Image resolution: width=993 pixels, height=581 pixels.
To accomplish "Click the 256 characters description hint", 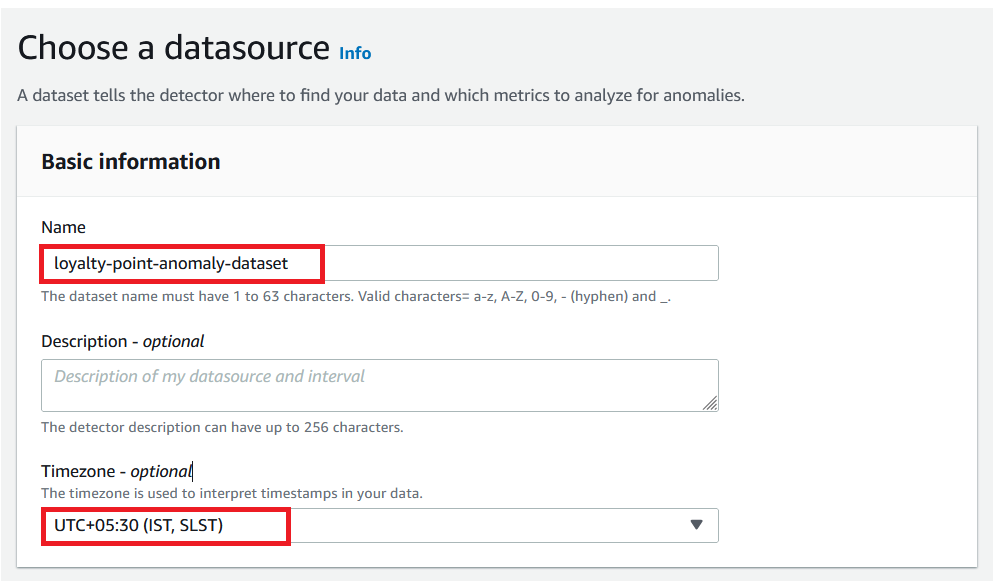I will [x=222, y=428].
